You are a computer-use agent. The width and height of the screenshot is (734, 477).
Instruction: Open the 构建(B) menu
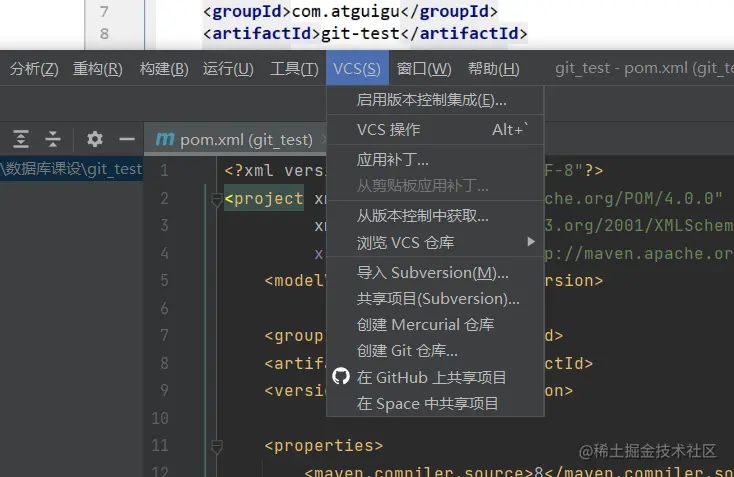point(164,69)
